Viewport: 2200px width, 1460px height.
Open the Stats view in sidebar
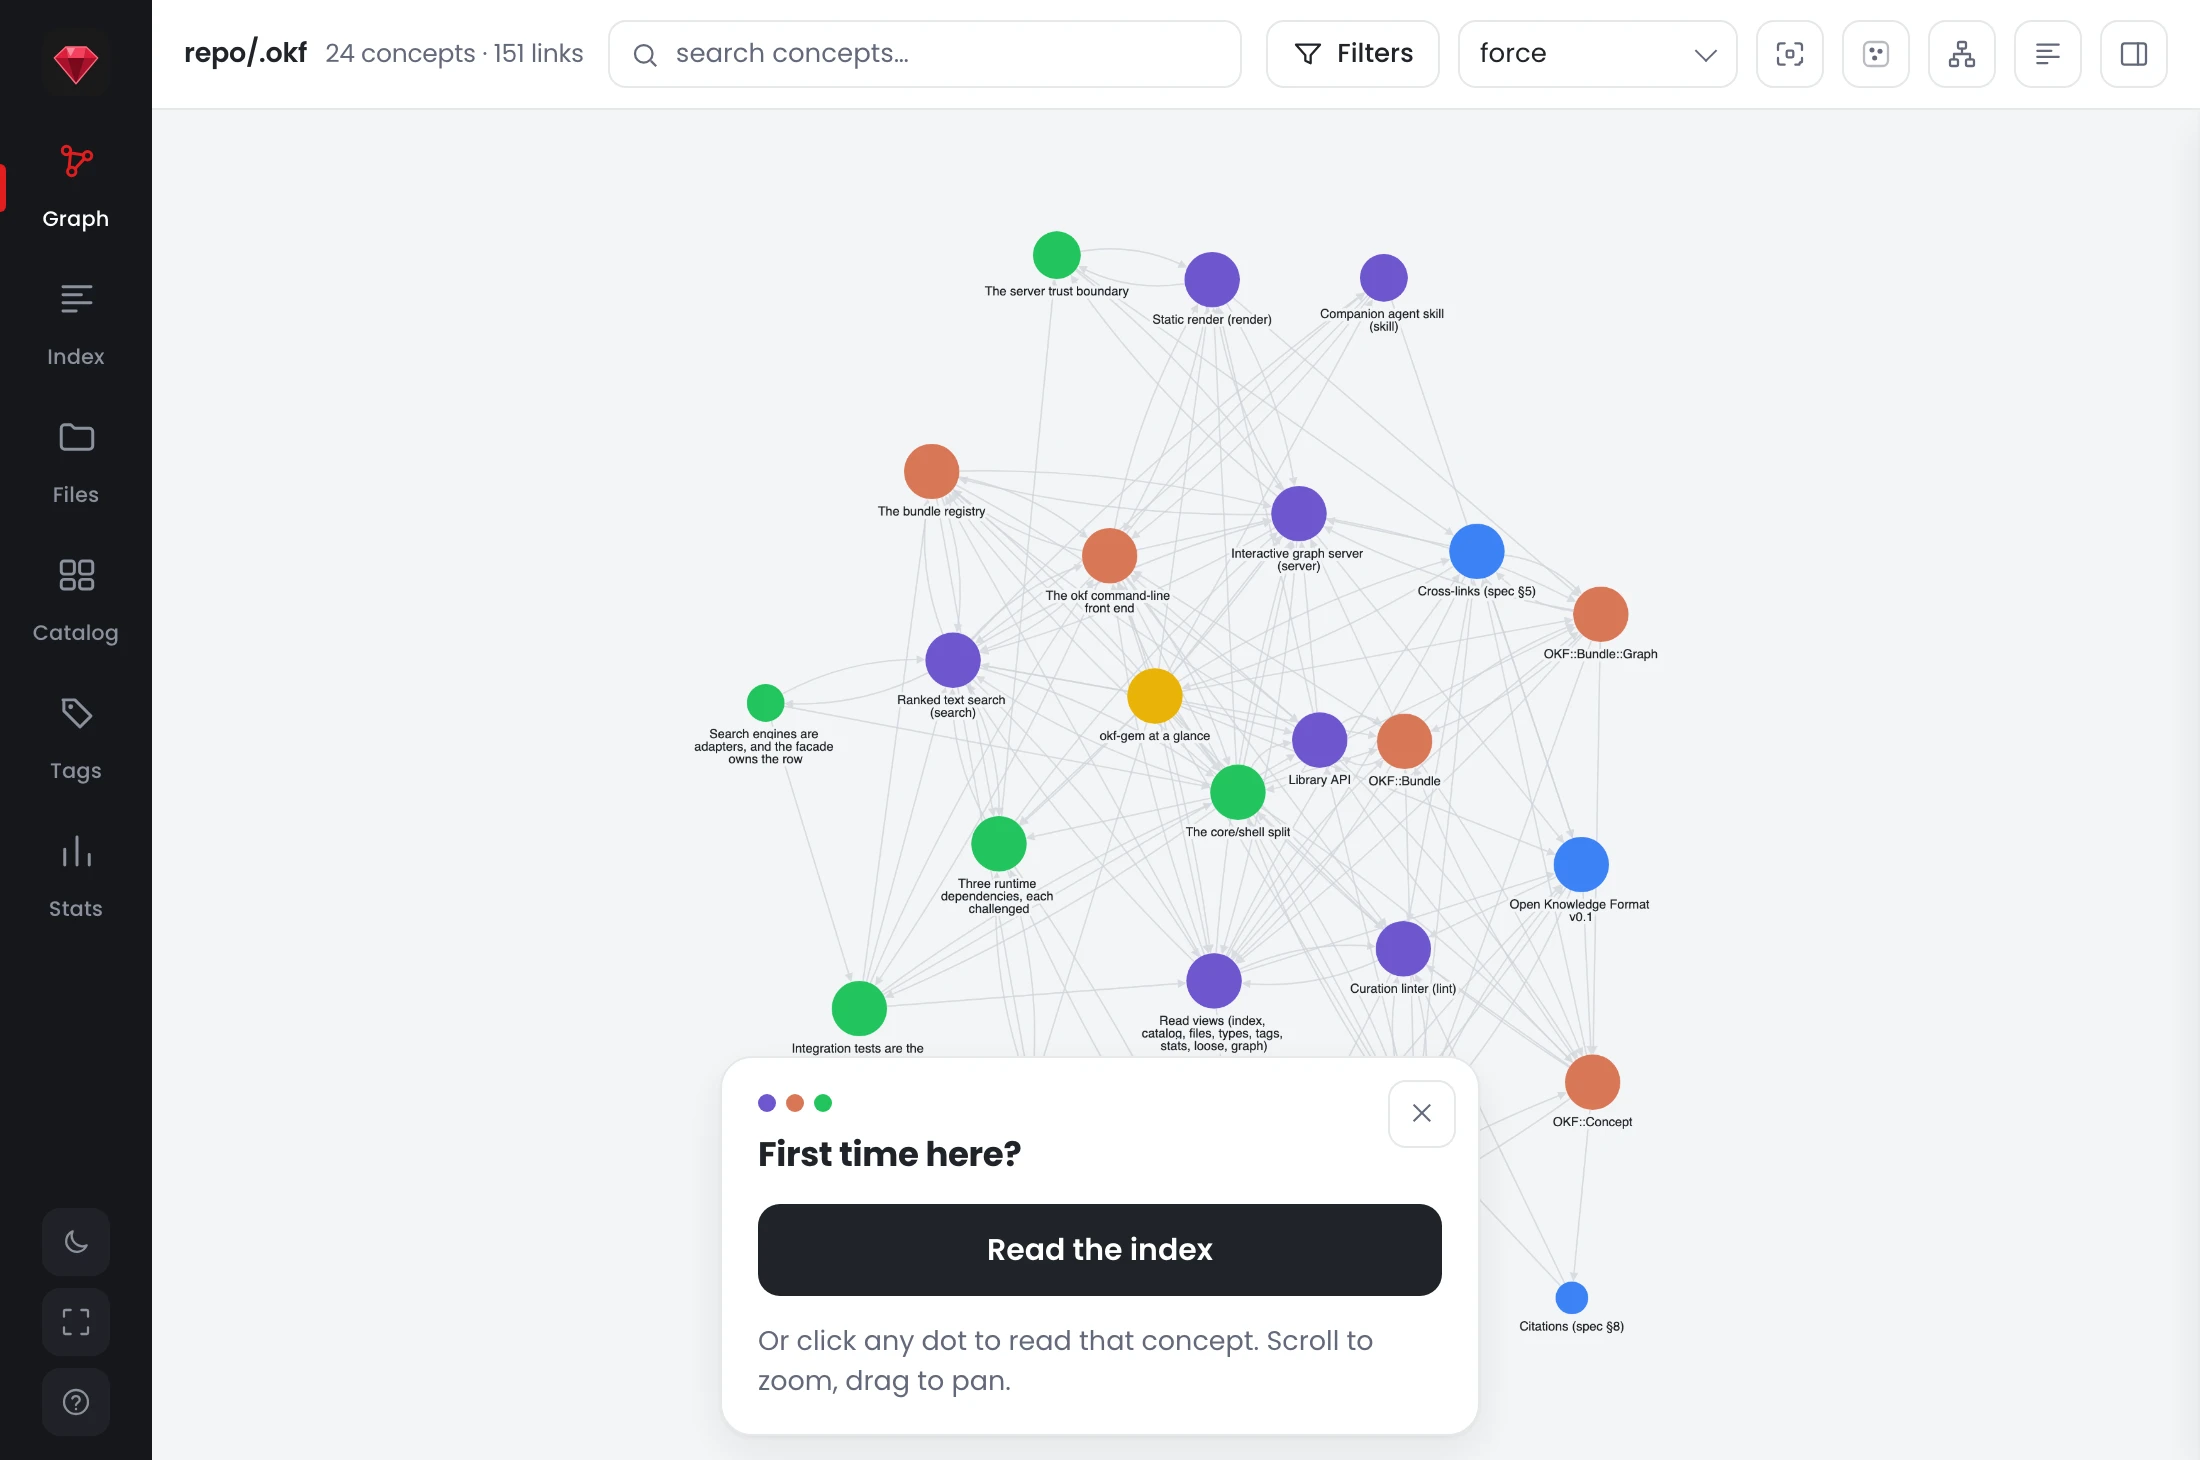tap(76, 877)
